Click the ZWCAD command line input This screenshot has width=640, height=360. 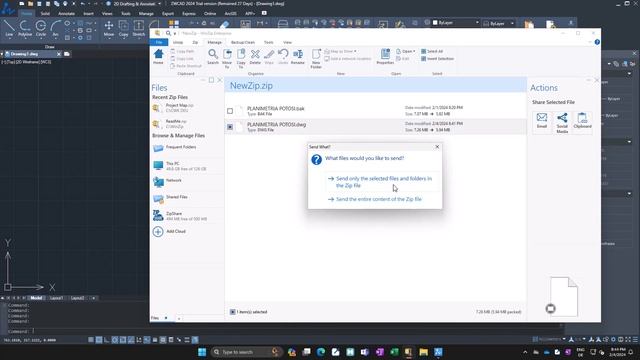[286, 331]
